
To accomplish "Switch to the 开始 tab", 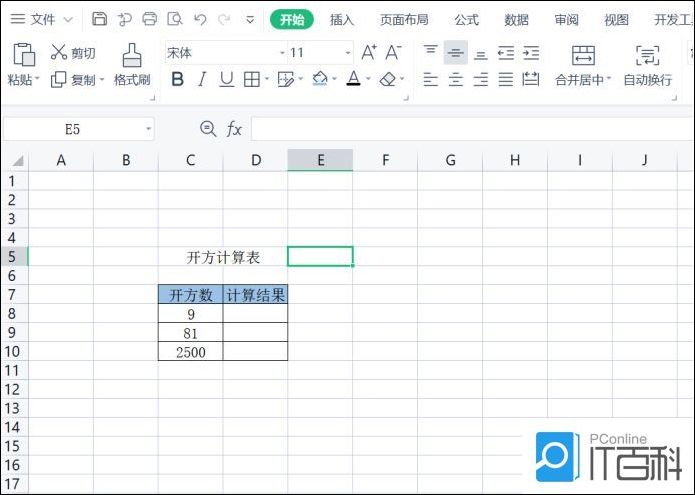I will point(292,19).
